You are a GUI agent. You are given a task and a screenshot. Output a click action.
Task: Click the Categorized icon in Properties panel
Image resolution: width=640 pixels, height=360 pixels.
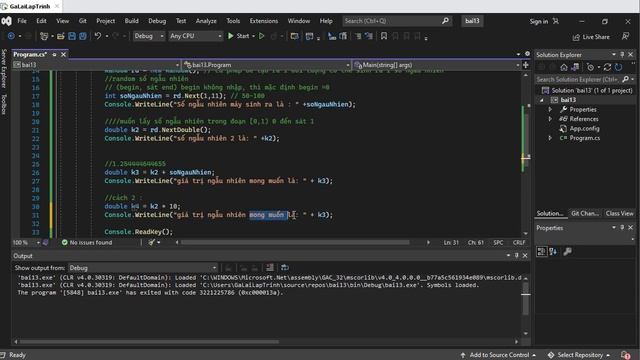point(542,252)
